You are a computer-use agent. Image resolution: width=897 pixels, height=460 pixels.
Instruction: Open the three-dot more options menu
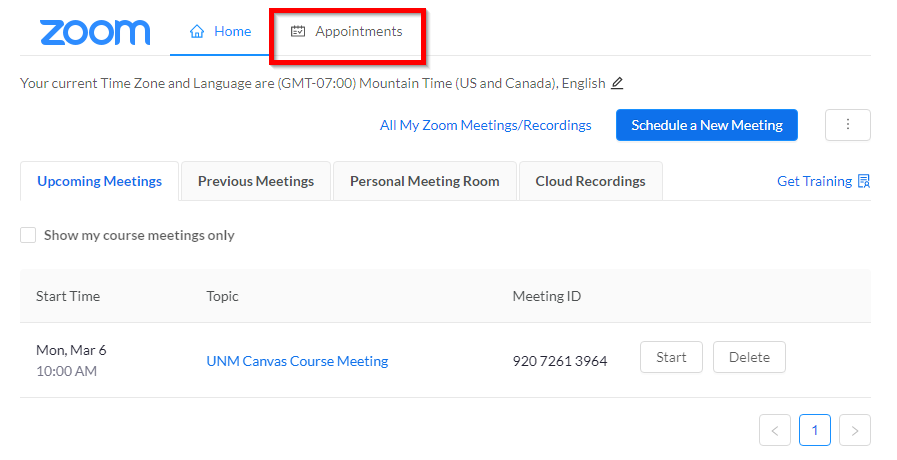(x=847, y=125)
